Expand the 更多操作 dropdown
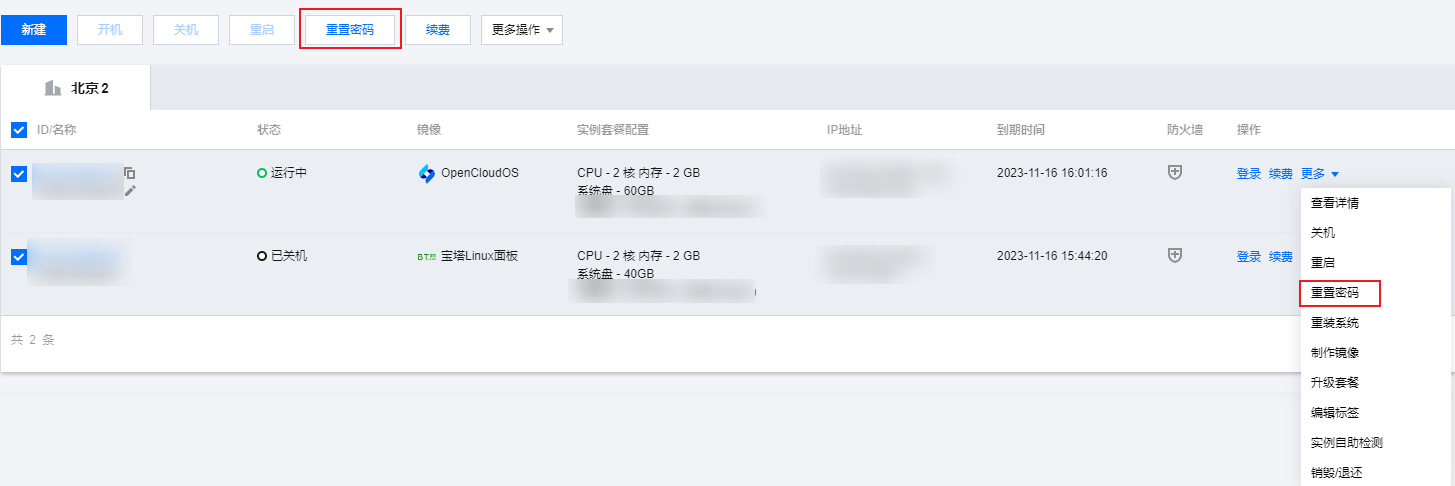Screen dimensions: 1455x486 coord(522,30)
